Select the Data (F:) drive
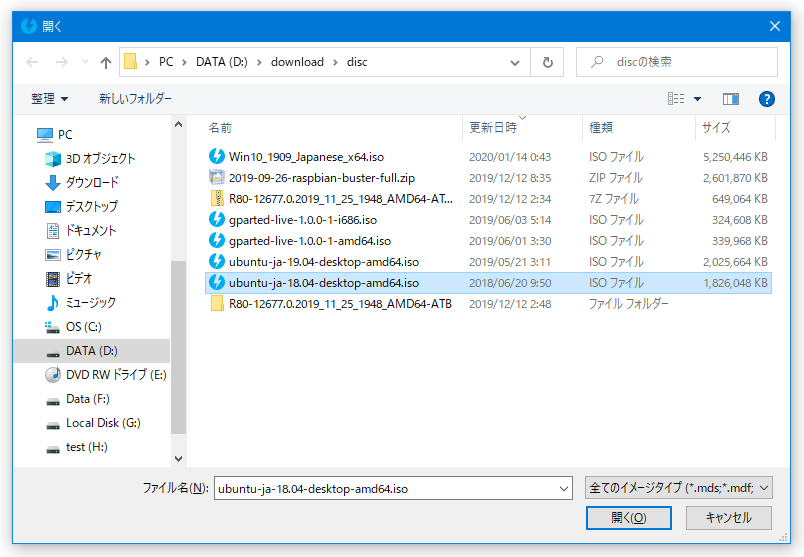 77,399
